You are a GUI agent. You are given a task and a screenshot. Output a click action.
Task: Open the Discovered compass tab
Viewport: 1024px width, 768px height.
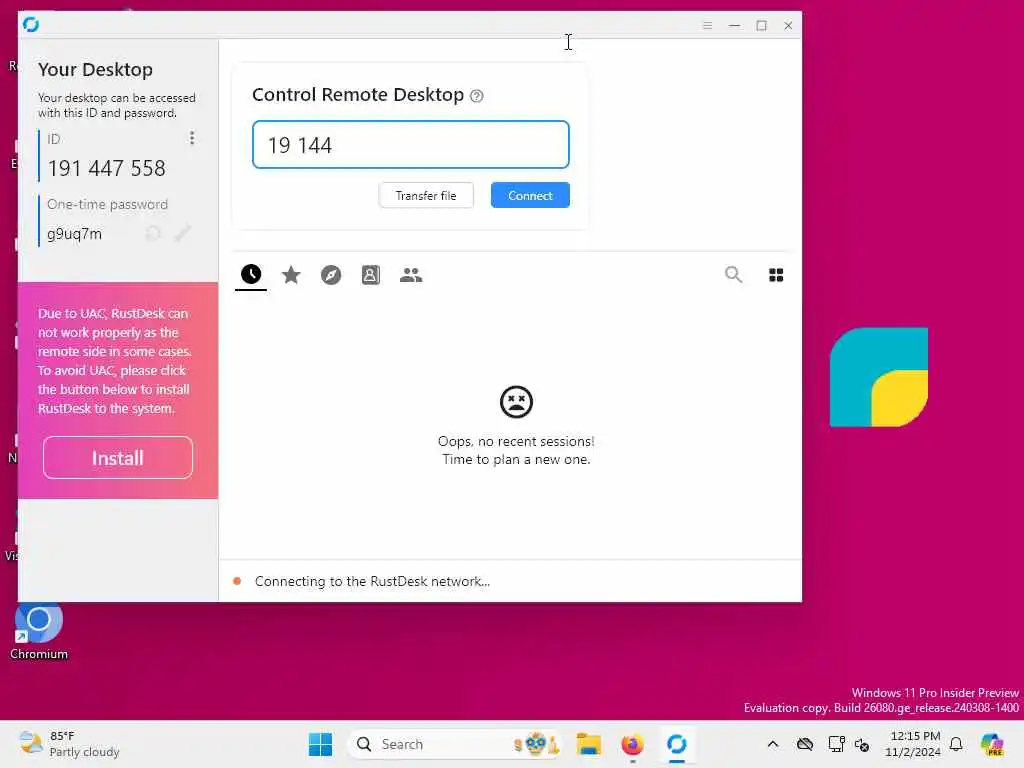click(x=331, y=275)
